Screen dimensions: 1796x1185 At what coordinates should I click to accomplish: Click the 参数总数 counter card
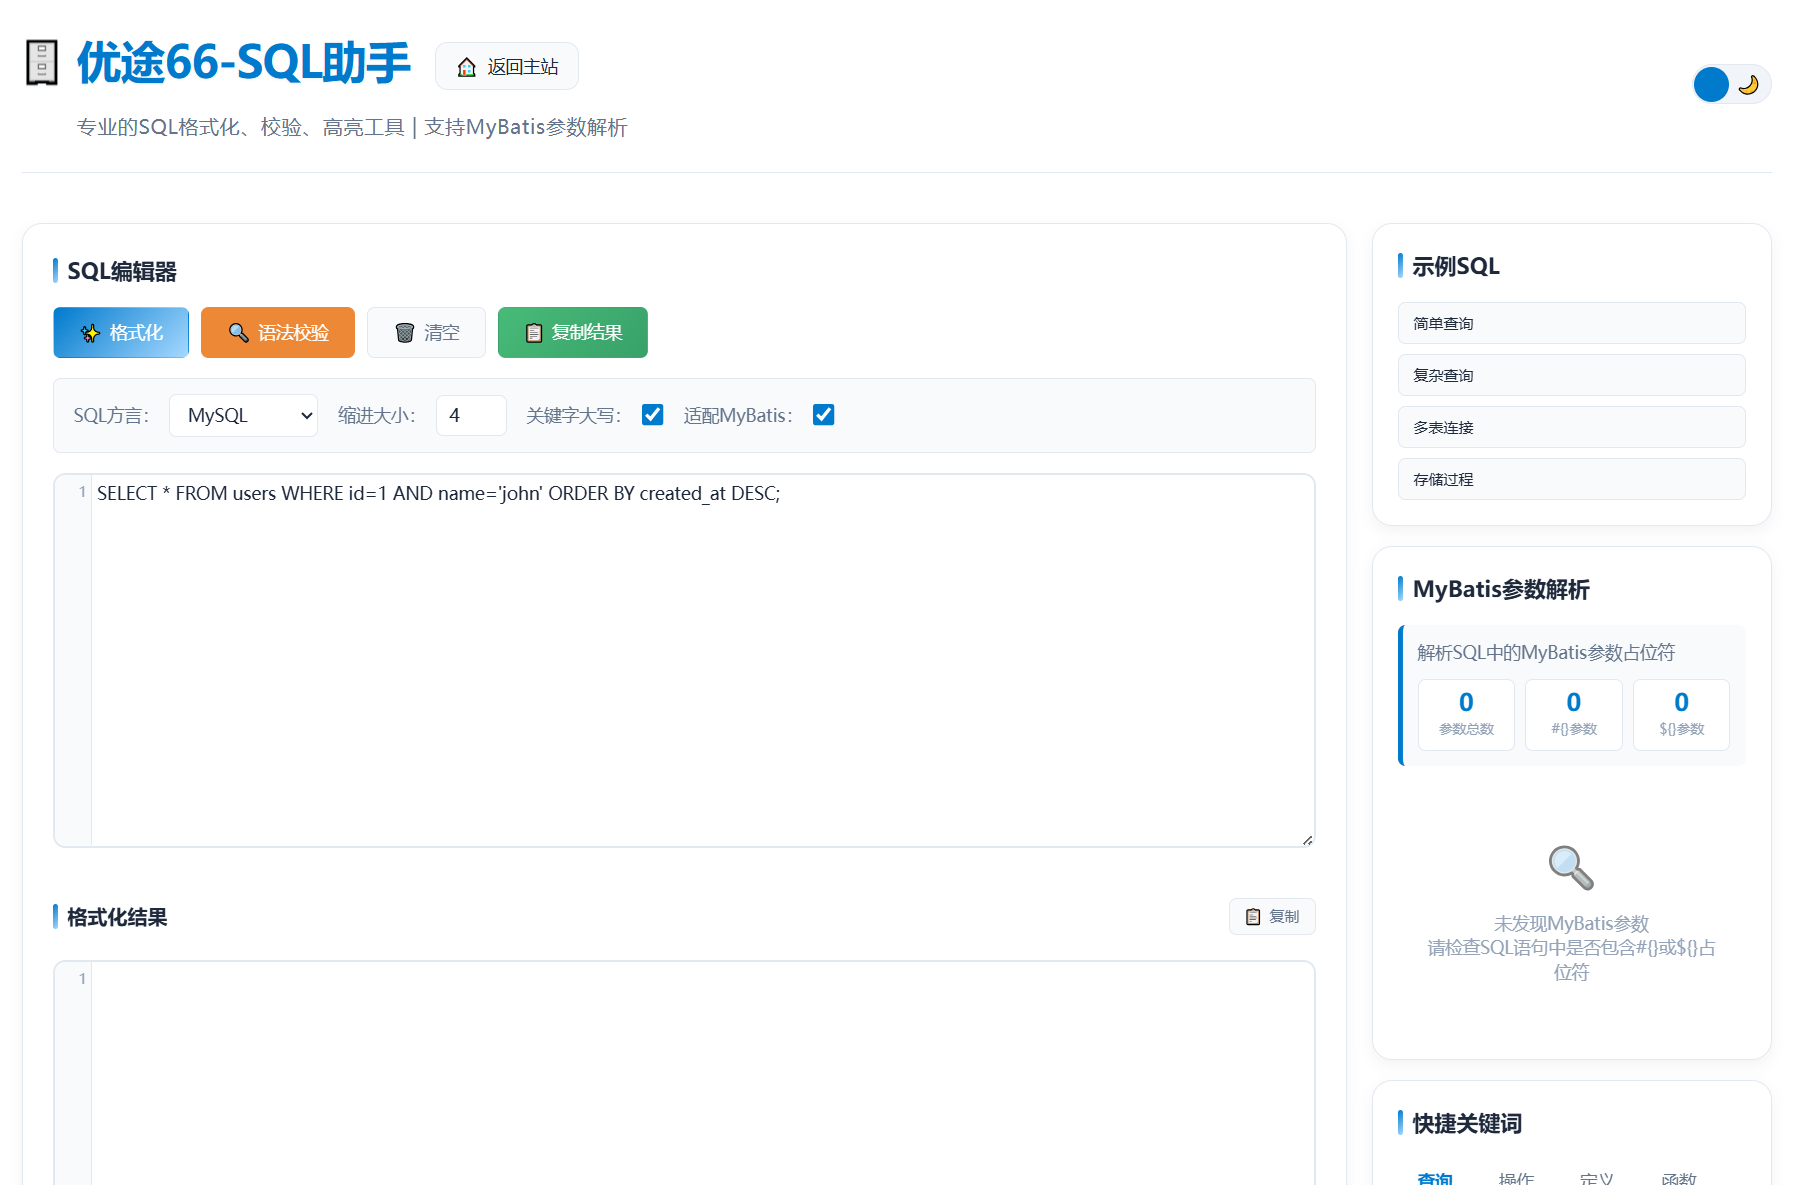click(1466, 714)
